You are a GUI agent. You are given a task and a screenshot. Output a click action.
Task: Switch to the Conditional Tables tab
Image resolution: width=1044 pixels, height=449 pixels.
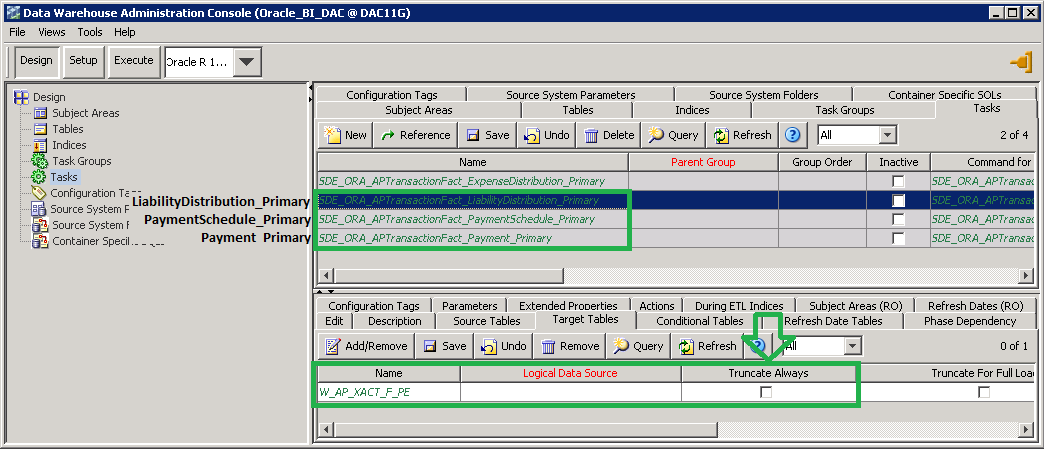(x=700, y=321)
